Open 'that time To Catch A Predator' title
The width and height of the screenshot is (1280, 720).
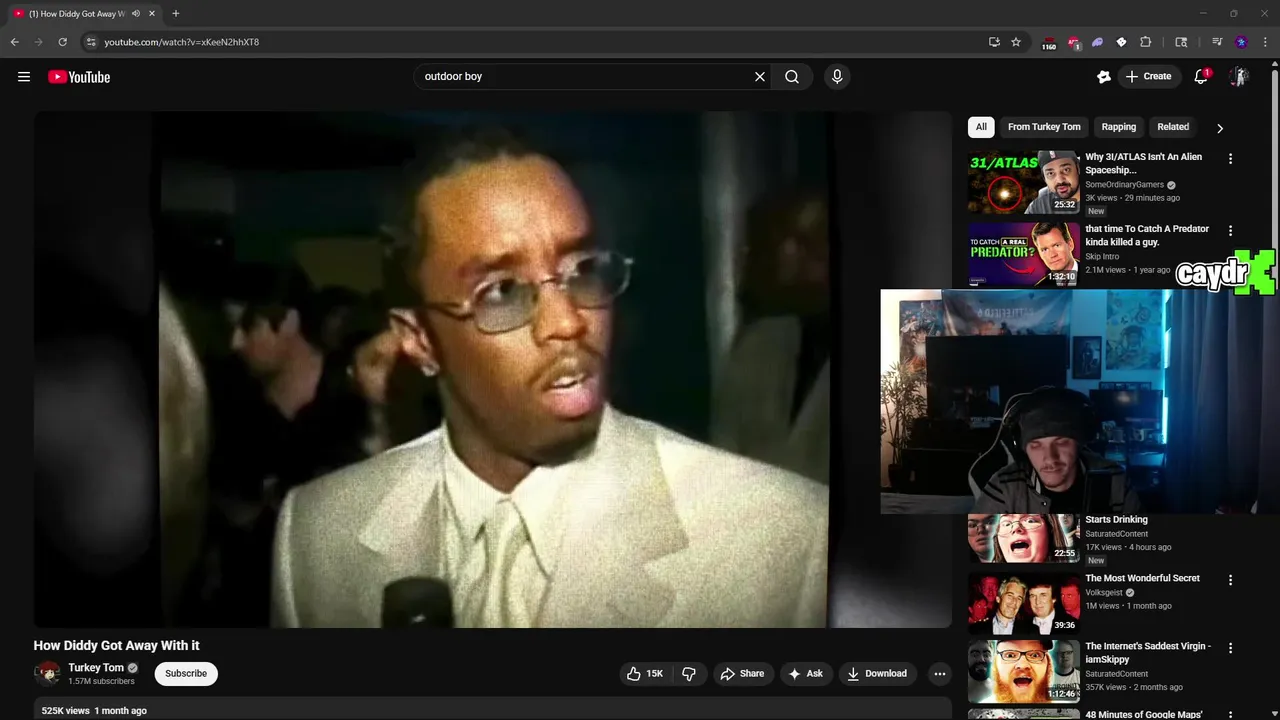1147,235
